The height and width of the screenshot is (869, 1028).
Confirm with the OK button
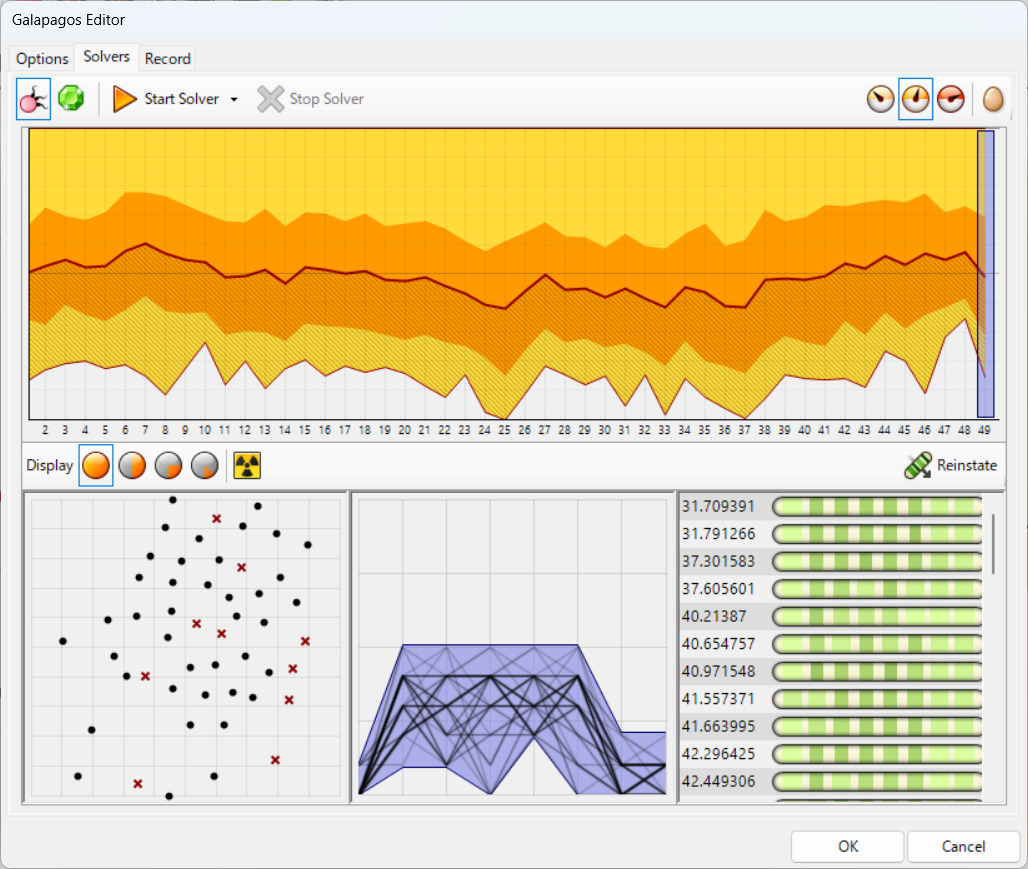[846, 846]
